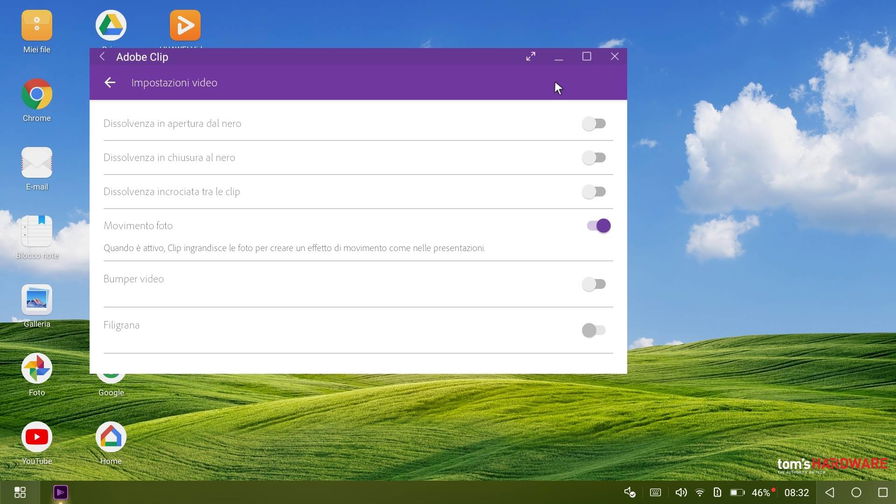Screen dimensions: 896x504
Task: Toggle the Filigrana switch
Action: [x=594, y=330]
